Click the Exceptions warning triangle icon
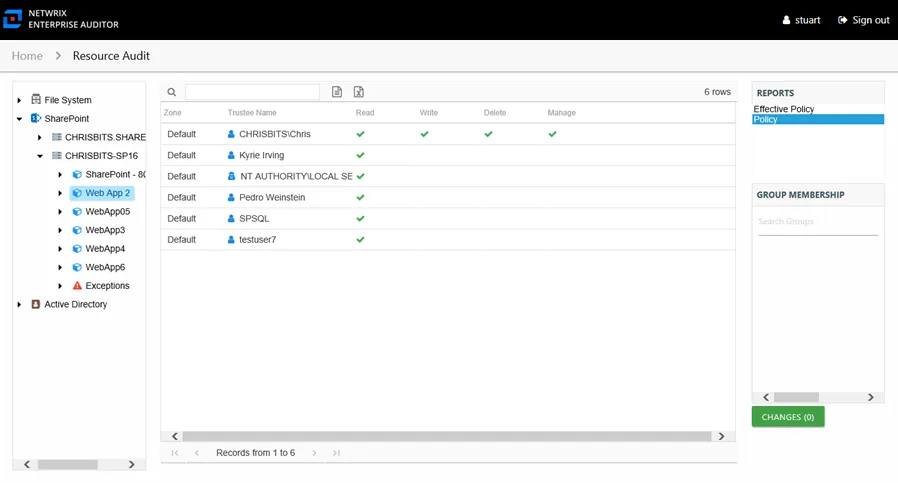Screen dimensions: 898x483 click(x=77, y=285)
